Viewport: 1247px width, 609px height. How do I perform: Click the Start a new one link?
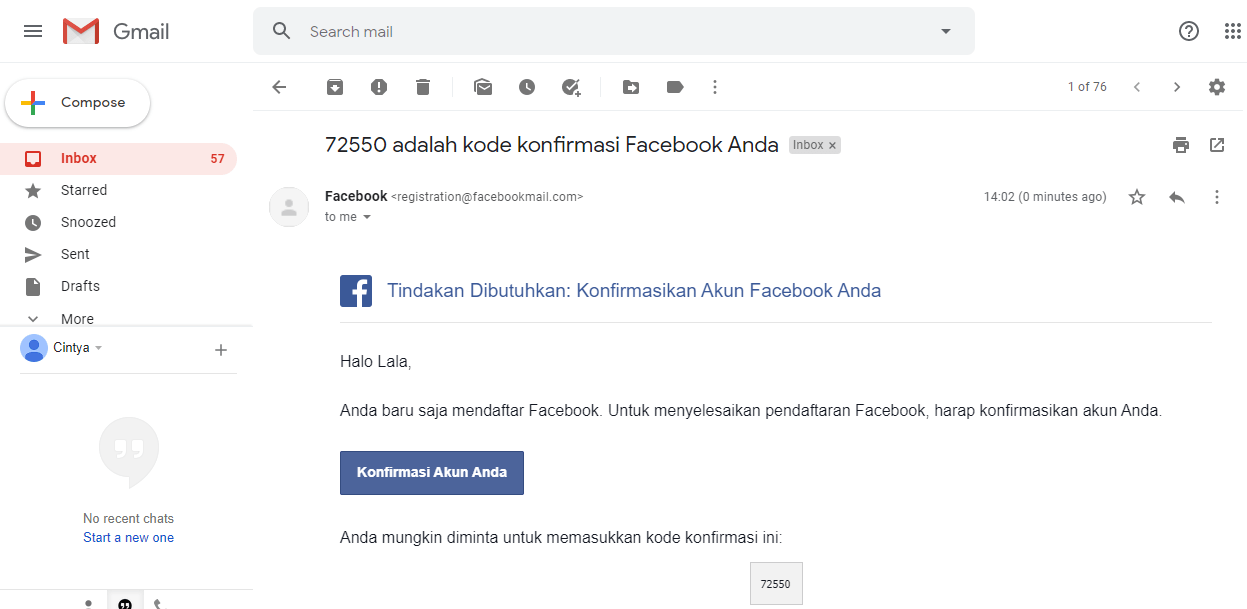point(128,538)
